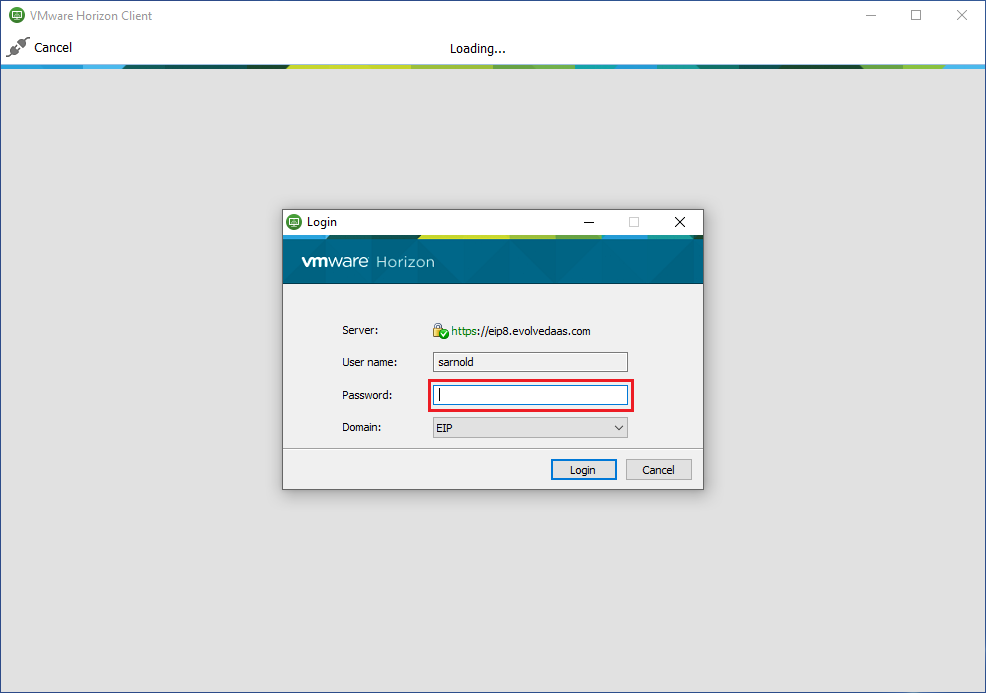This screenshot has height=693, width=986.
Task: Click the Password label text
Action: [x=367, y=395]
